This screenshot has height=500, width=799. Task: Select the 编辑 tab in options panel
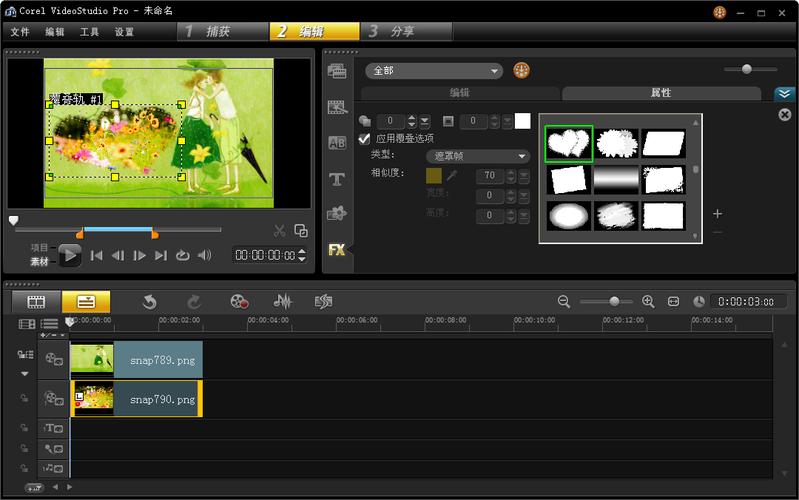click(x=459, y=93)
